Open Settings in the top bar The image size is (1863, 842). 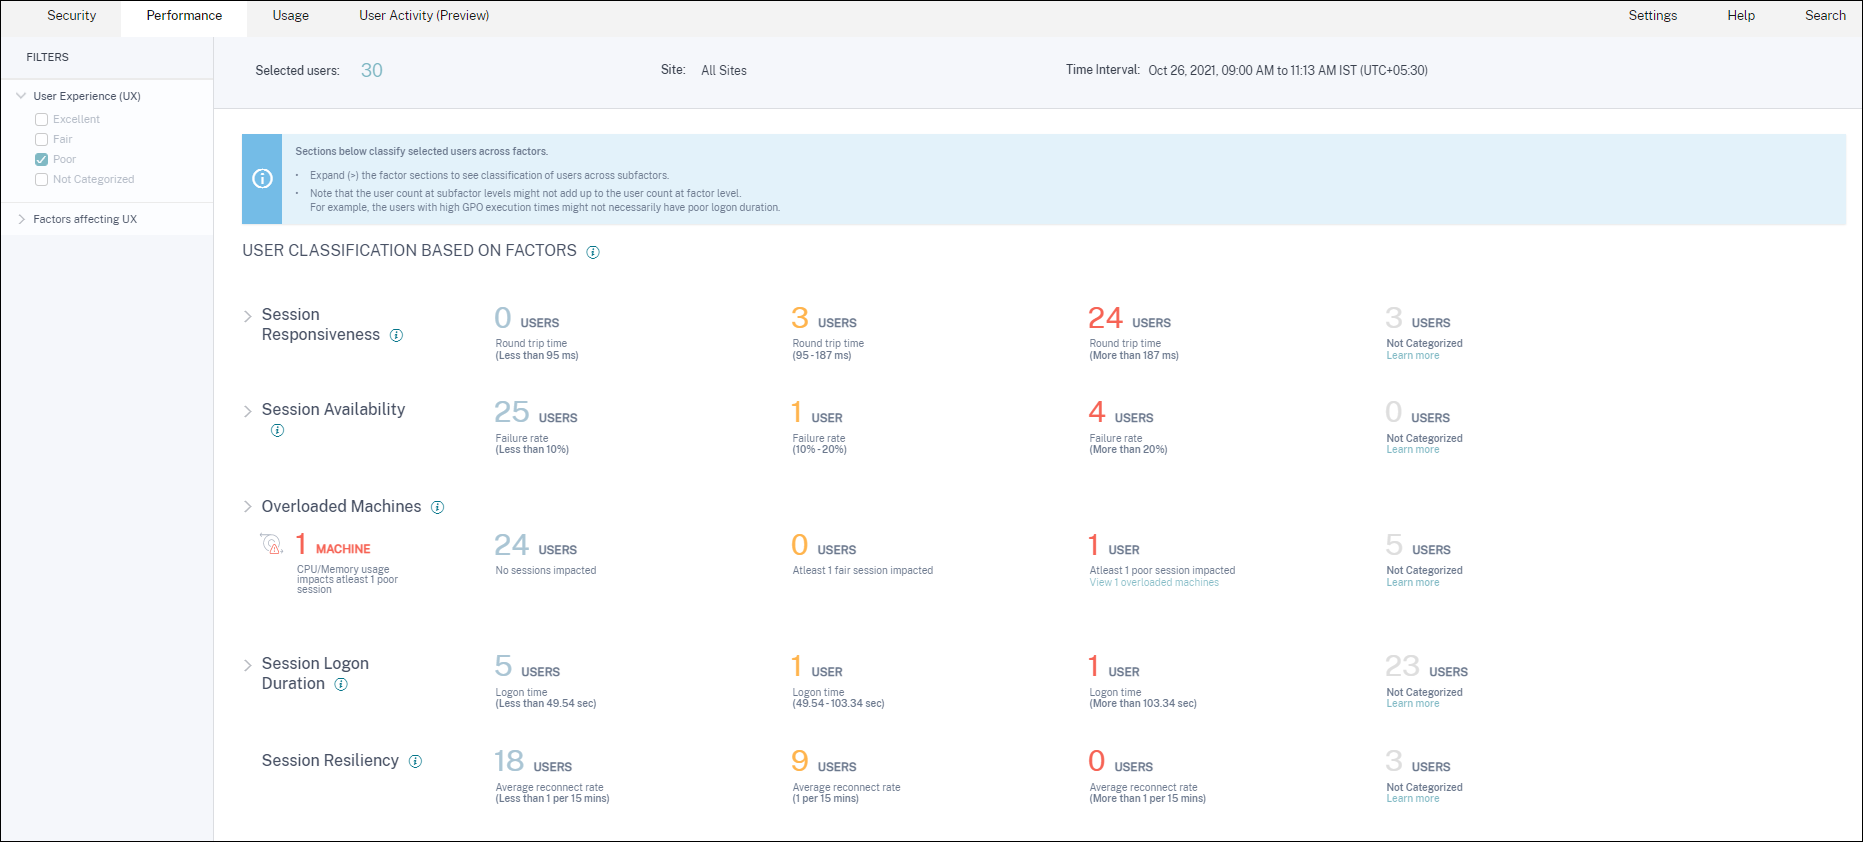[1652, 16]
